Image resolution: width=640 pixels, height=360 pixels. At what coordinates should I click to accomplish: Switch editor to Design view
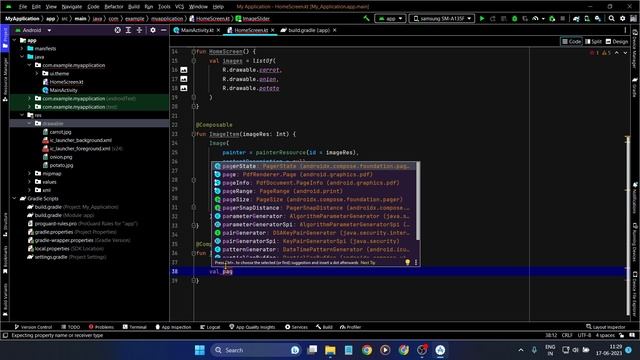pyautogui.click(x=617, y=41)
